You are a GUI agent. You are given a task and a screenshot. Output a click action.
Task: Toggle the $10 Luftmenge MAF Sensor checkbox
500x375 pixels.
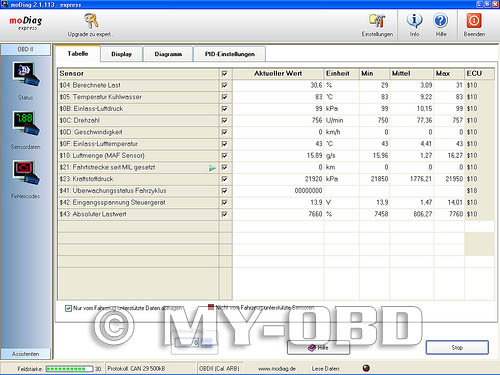(x=225, y=156)
